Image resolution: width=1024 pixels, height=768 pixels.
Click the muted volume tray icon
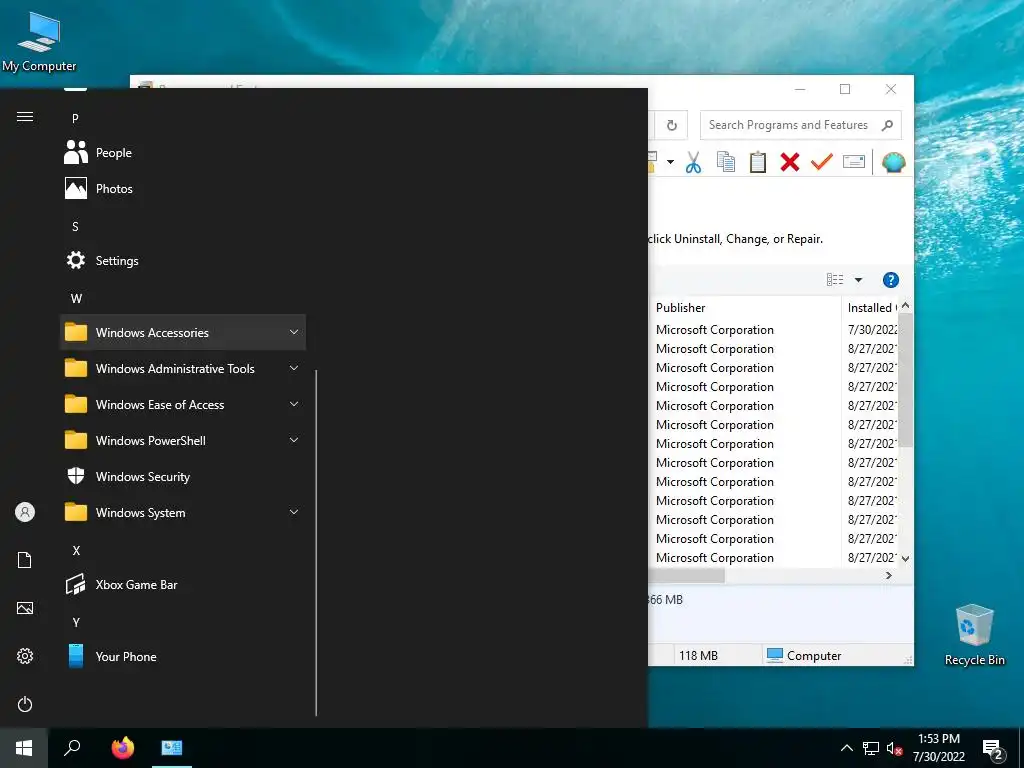tap(895, 748)
